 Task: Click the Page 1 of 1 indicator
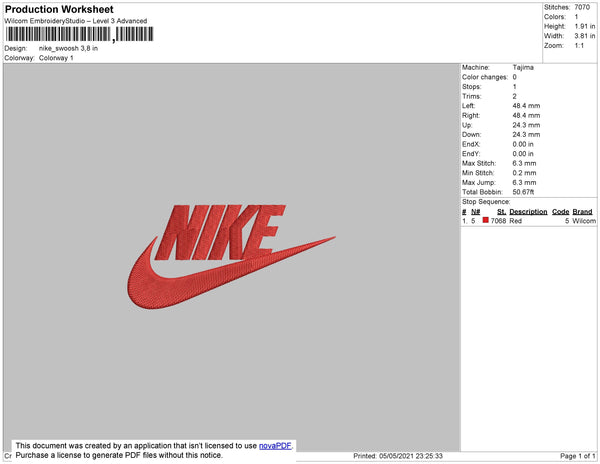(578, 456)
